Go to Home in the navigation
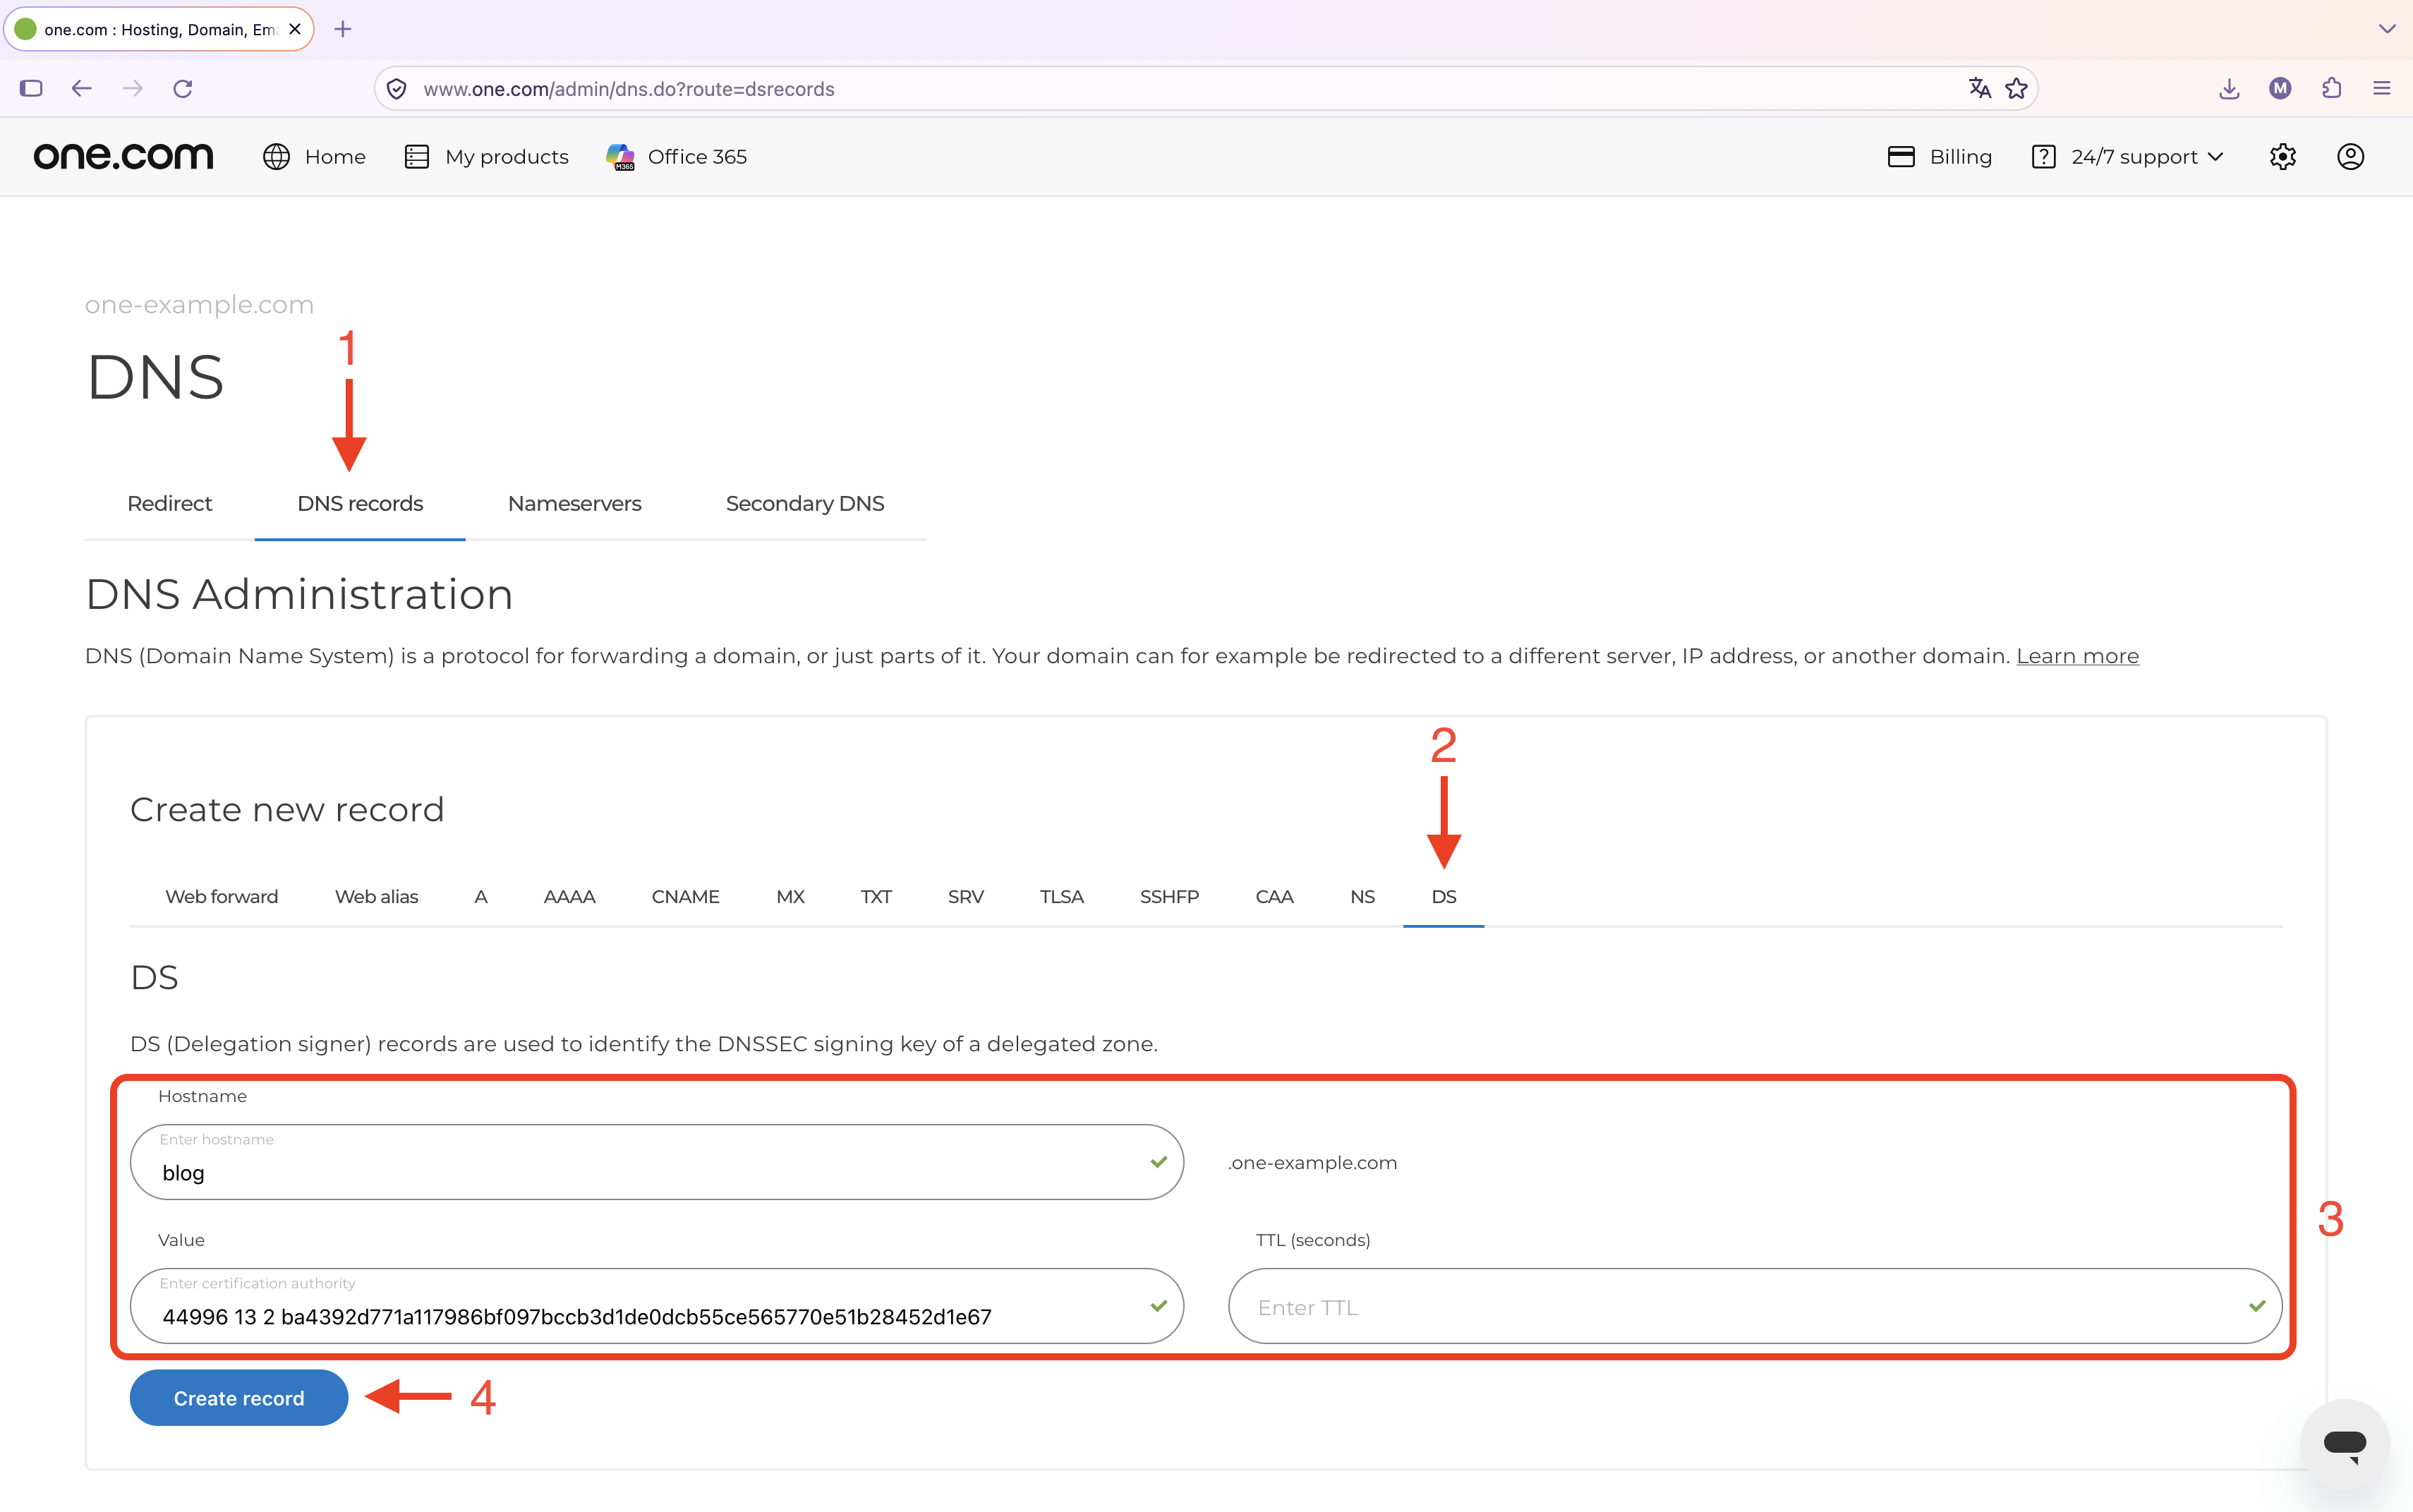2413x1512 pixels. (x=314, y=157)
